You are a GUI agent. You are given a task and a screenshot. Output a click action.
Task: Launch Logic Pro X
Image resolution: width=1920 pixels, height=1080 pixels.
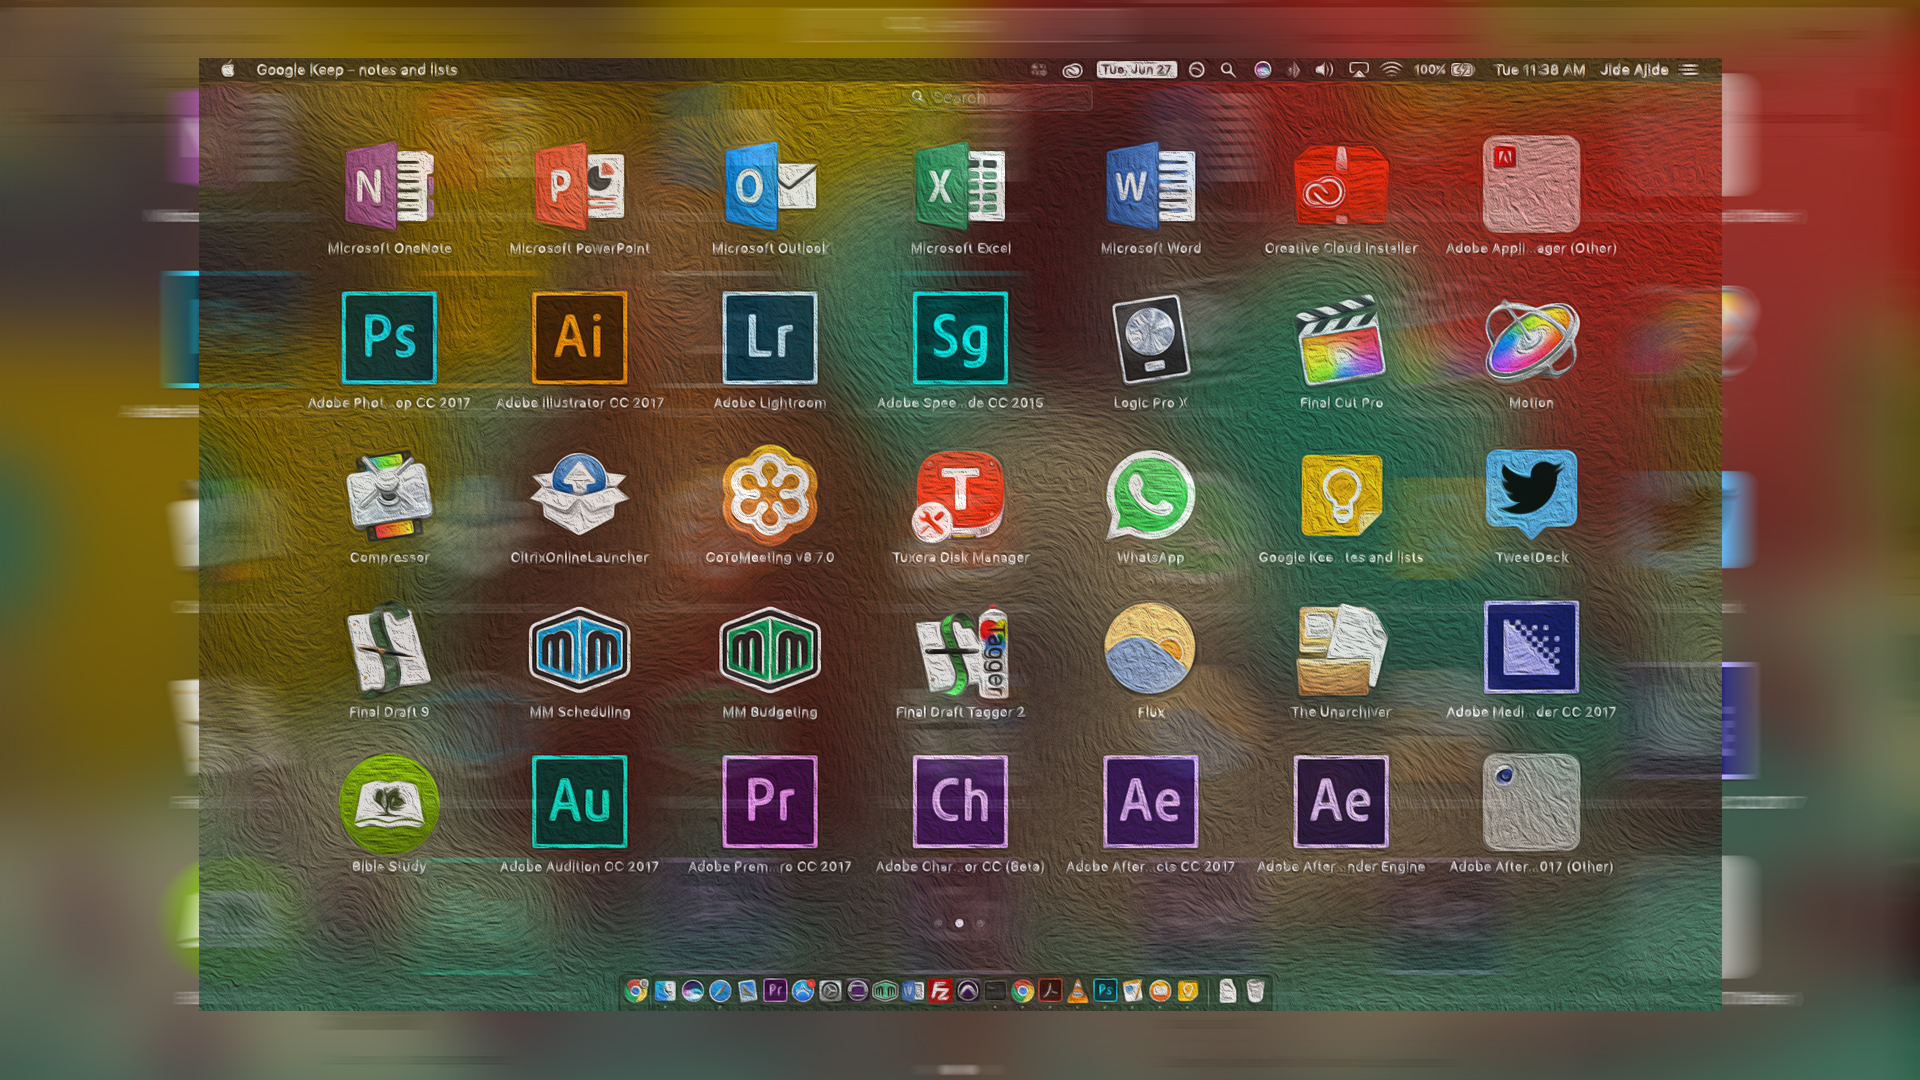pyautogui.click(x=1149, y=340)
